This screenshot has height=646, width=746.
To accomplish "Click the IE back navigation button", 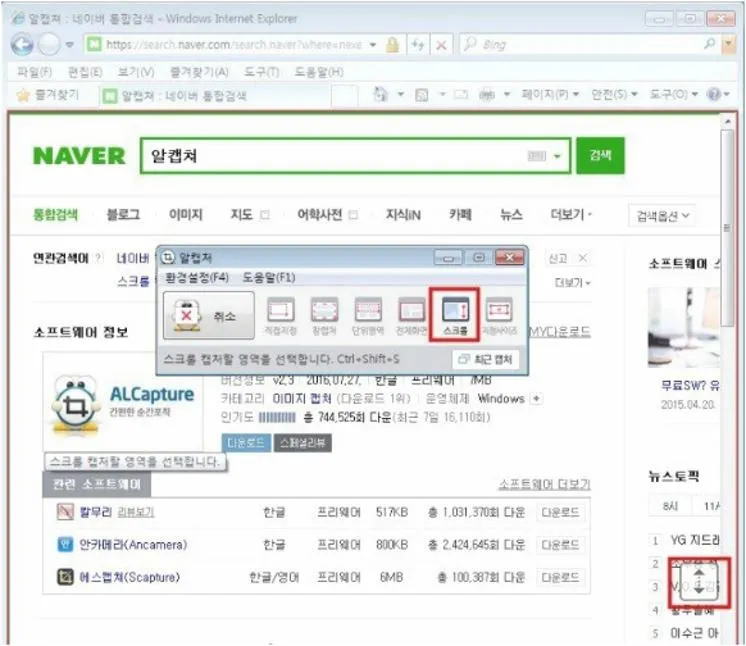I will [22, 45].
